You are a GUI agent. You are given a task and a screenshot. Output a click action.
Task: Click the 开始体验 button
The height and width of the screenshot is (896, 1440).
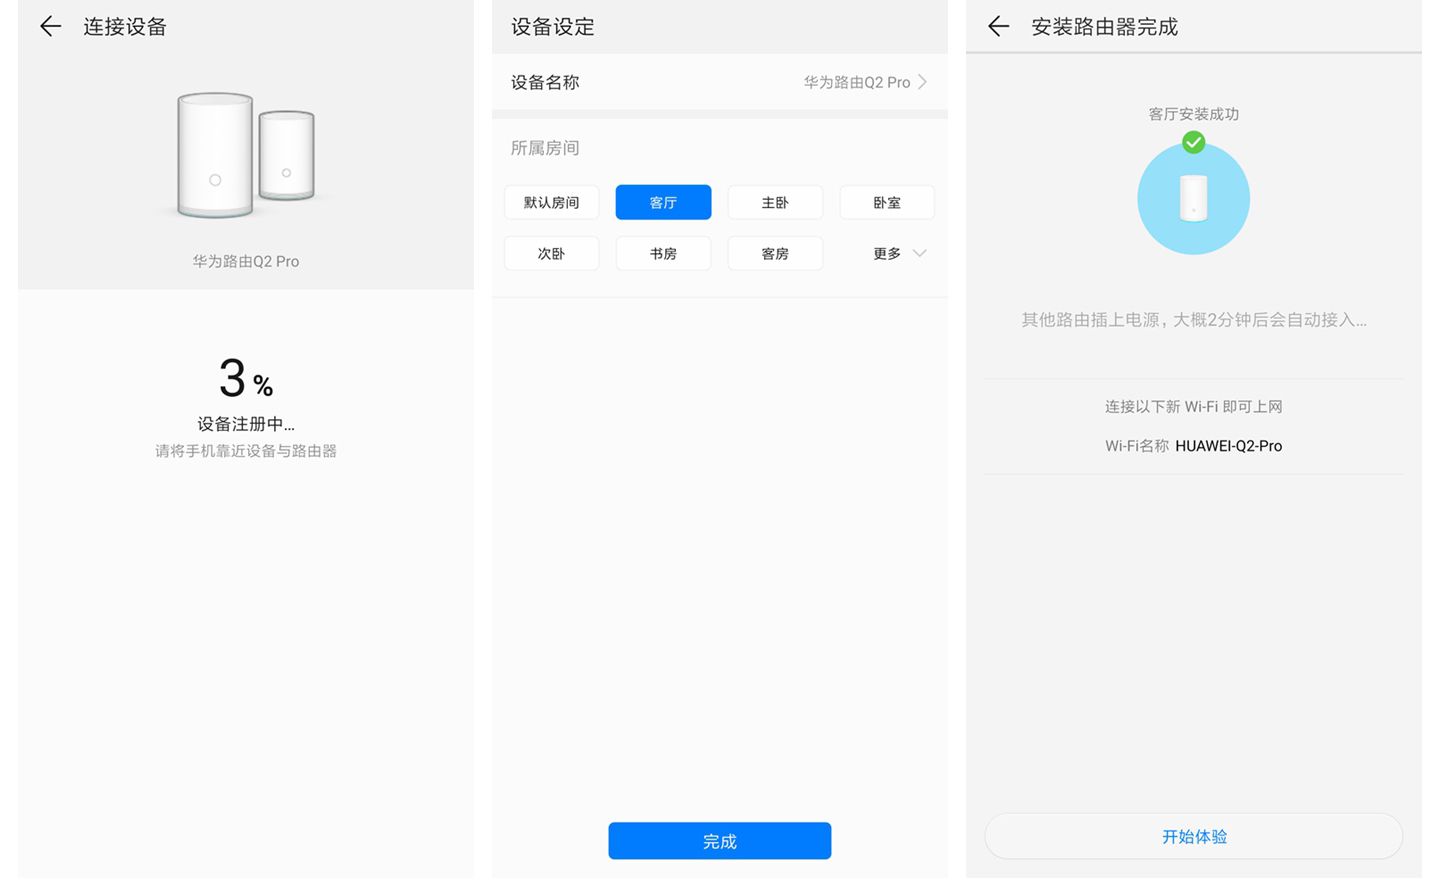[x=1193, y=836]
